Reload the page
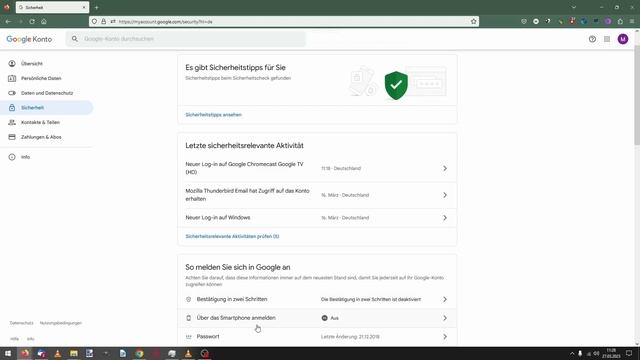The image size is (640, 360). [x=32, y=21]
